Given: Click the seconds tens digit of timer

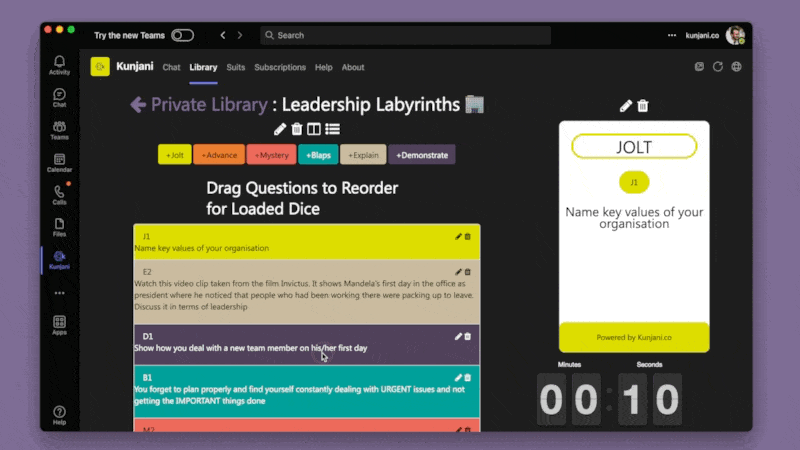Looking at the screenshot, I should [633, 399].
